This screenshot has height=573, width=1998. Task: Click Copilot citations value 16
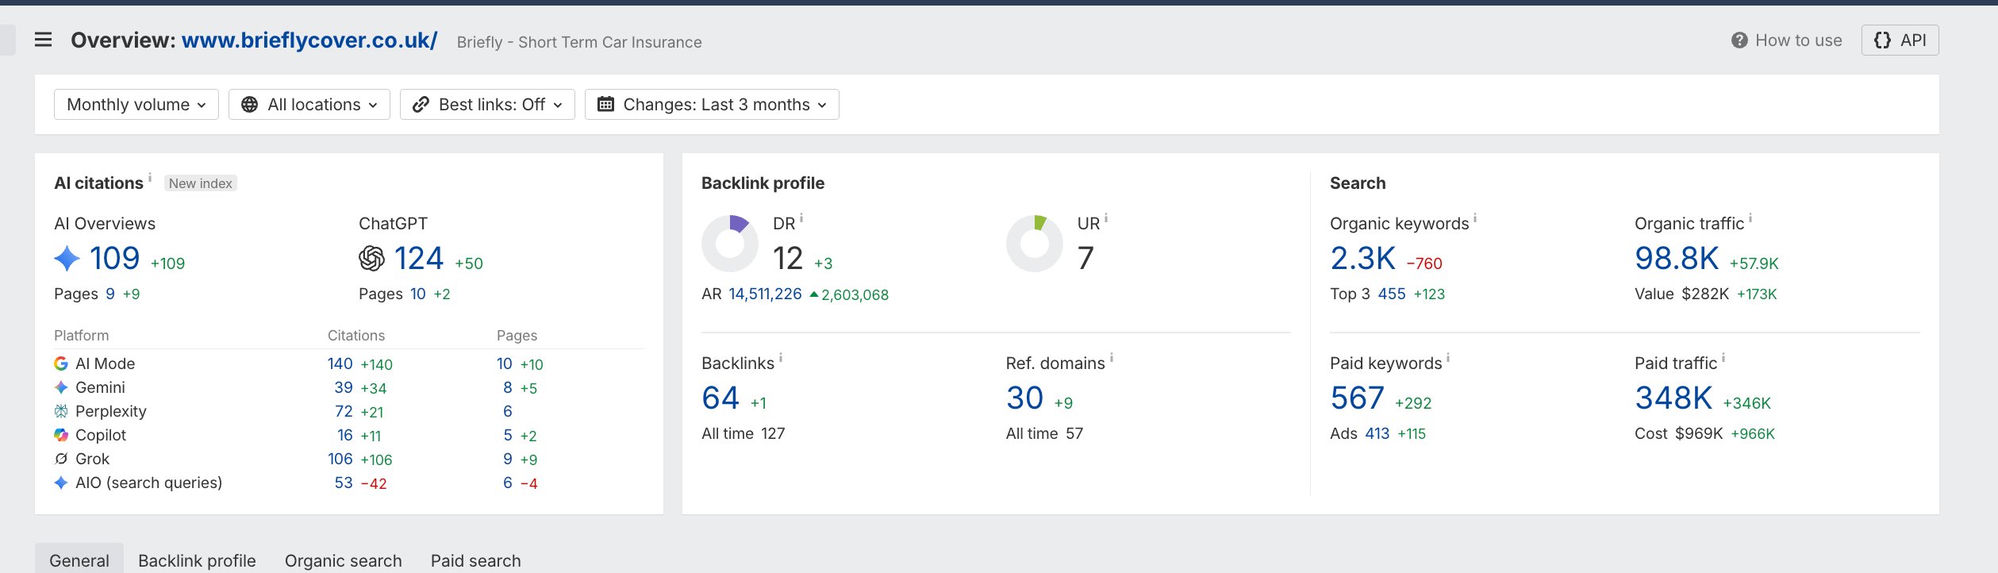coord(345,435)
